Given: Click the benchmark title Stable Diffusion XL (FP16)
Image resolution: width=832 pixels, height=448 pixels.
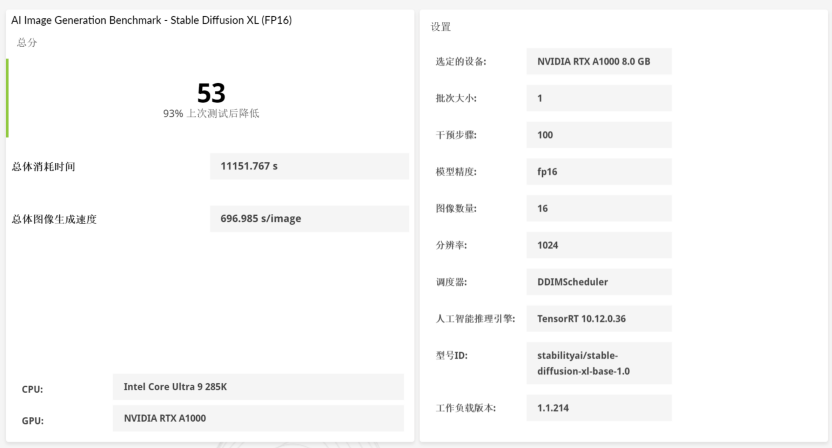Looking at the screenshot, I should coord(151,20).
